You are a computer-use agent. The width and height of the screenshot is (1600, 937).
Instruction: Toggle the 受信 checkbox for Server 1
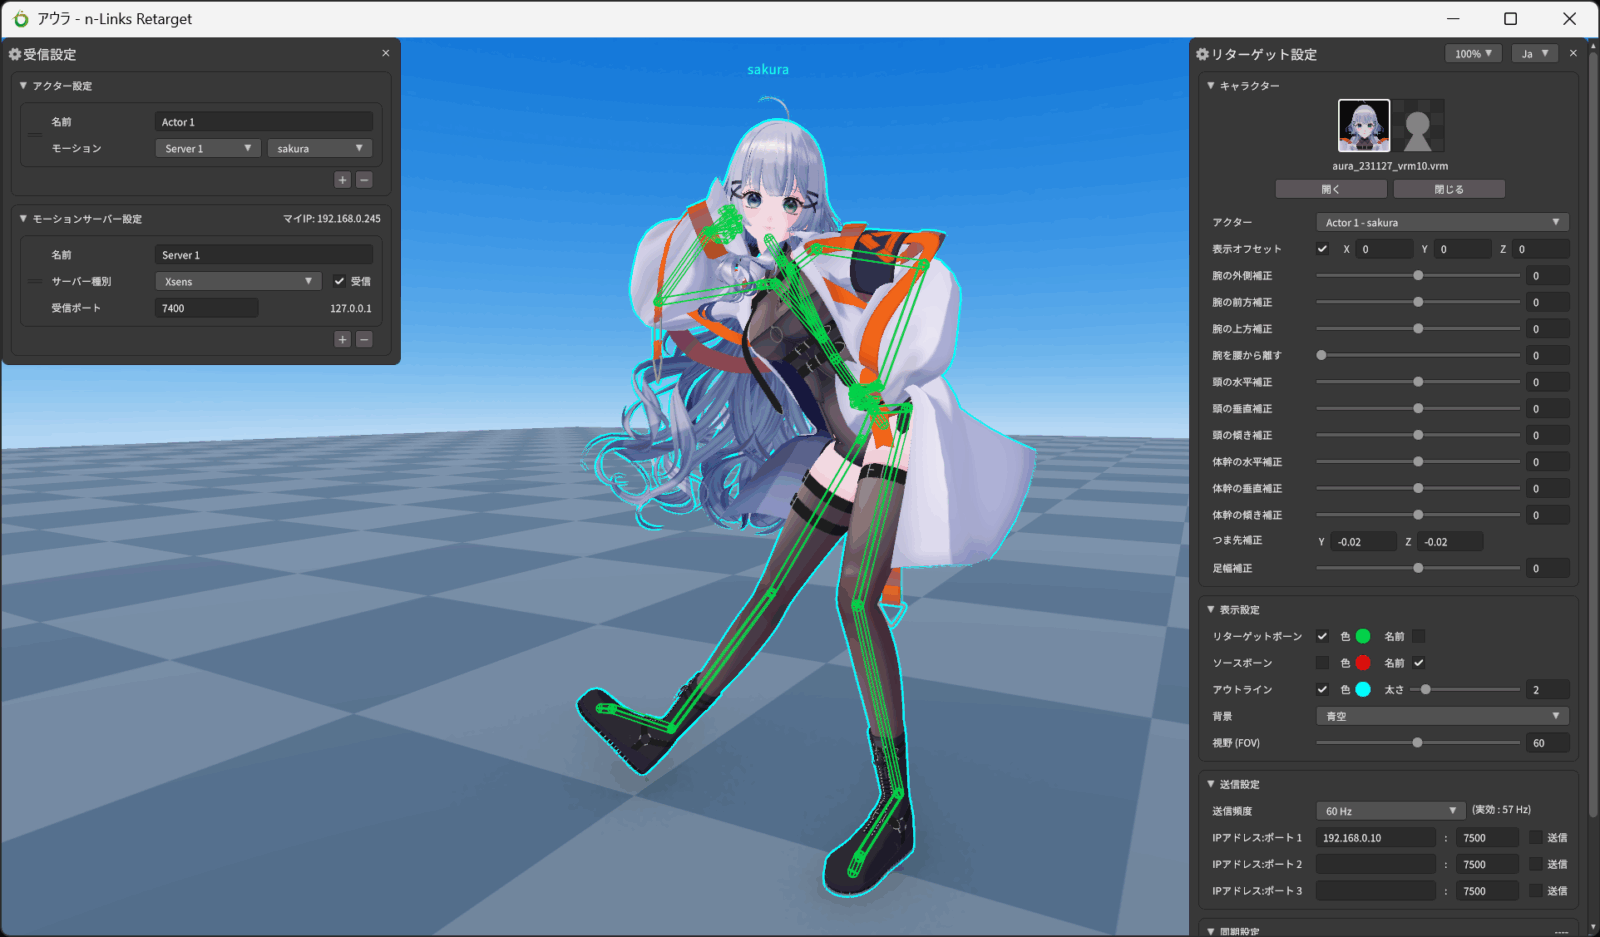tap(339, 281)
